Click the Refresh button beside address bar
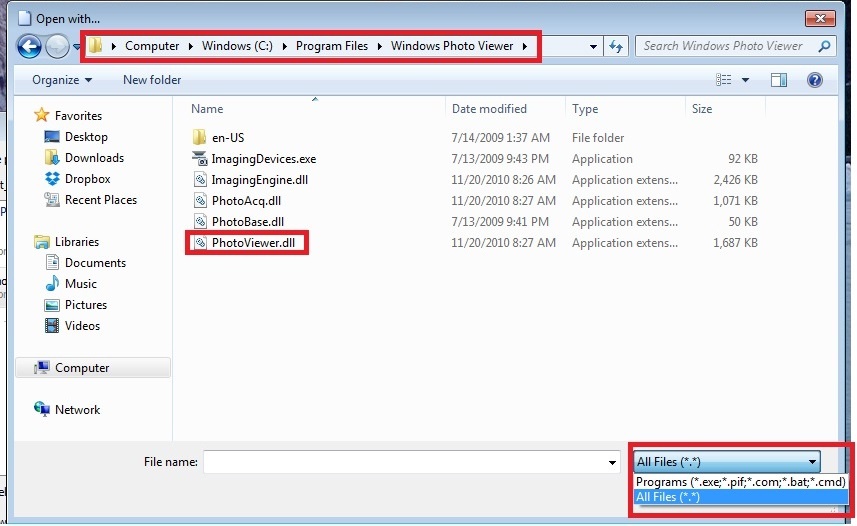 point(617,46)
